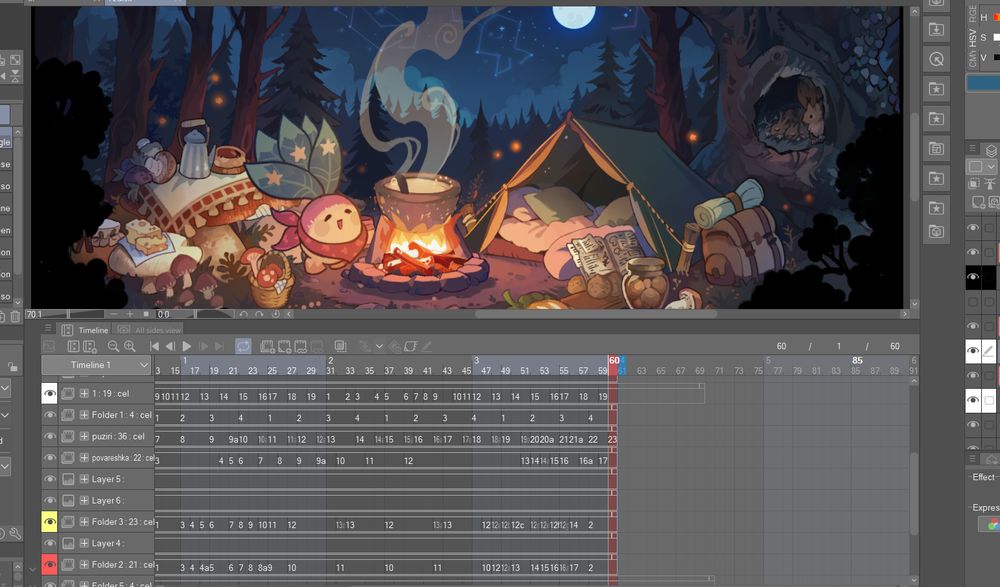Hide the Folder 1 track

(x=50, y=415)
